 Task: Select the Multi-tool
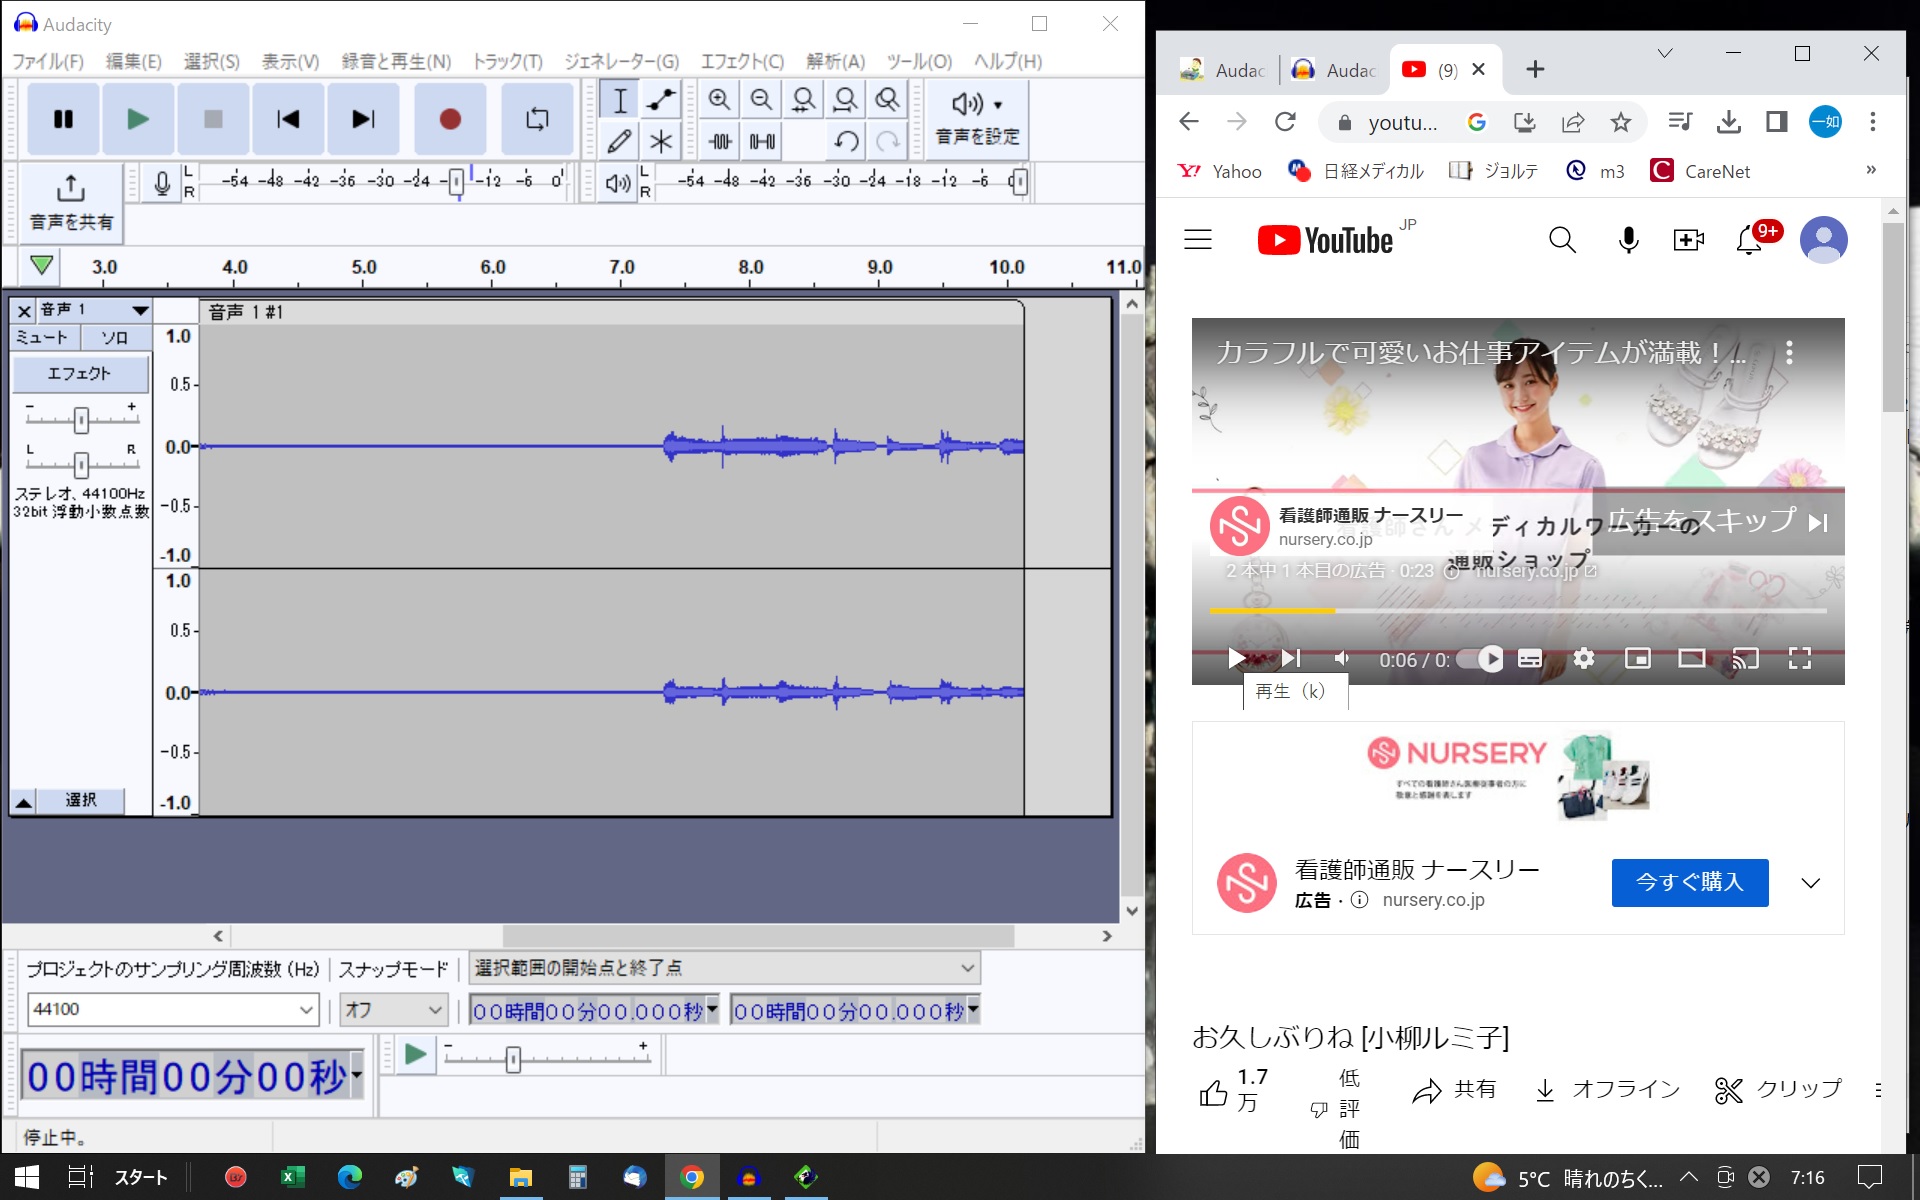click(x=659, y=141)
